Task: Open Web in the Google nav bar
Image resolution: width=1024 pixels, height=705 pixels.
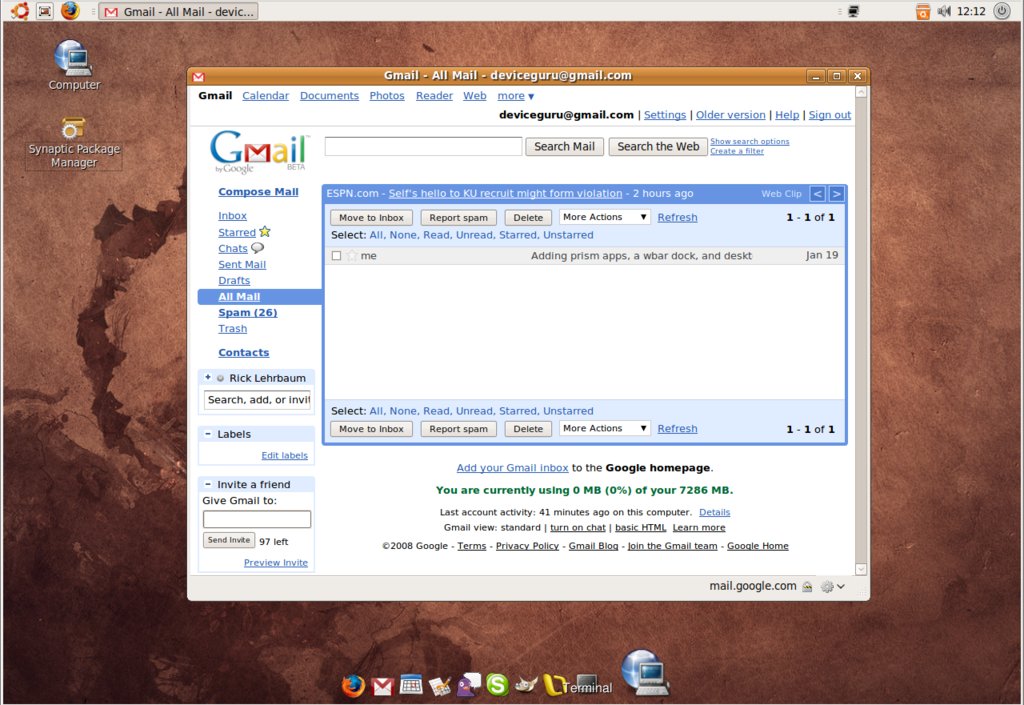Action: pos(475,96)
